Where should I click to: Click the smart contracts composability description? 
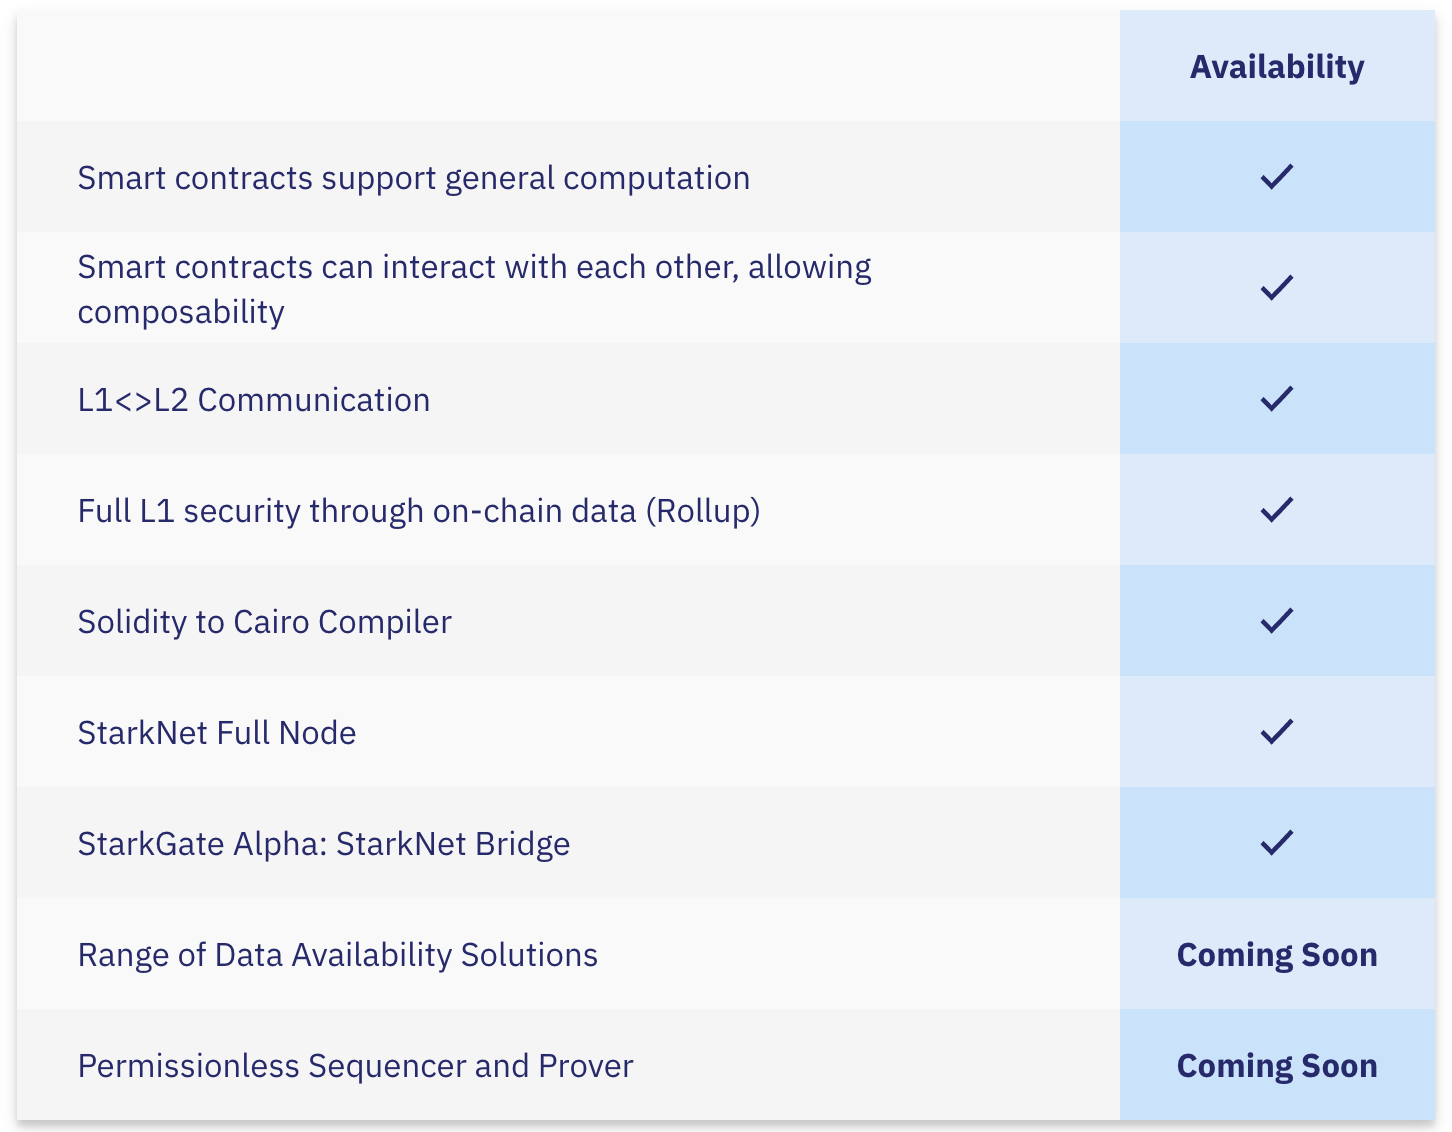475,289
